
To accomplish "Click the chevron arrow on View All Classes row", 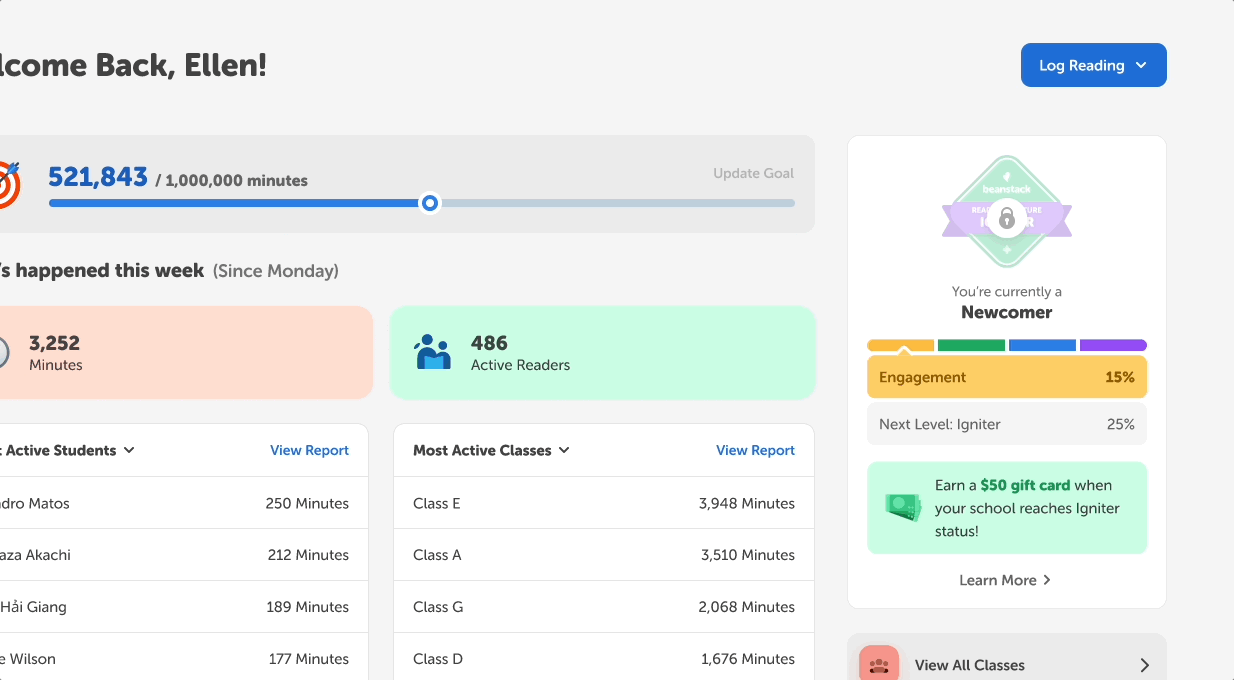I will coord(1145,664).
